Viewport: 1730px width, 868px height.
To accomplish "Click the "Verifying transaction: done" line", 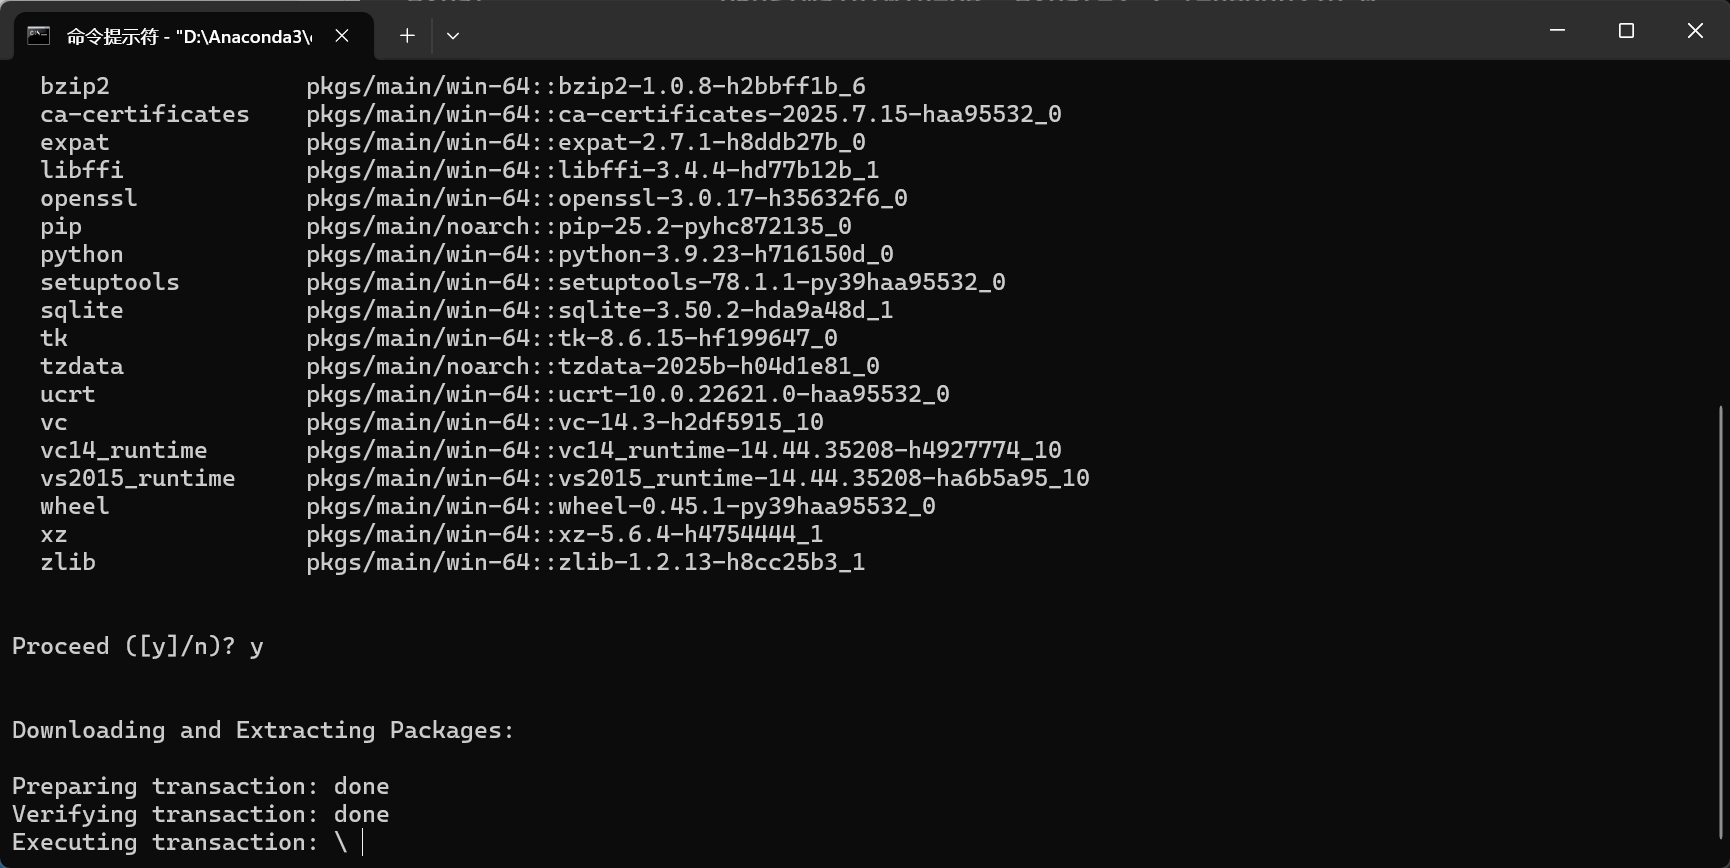I will (x=200, y=814).
